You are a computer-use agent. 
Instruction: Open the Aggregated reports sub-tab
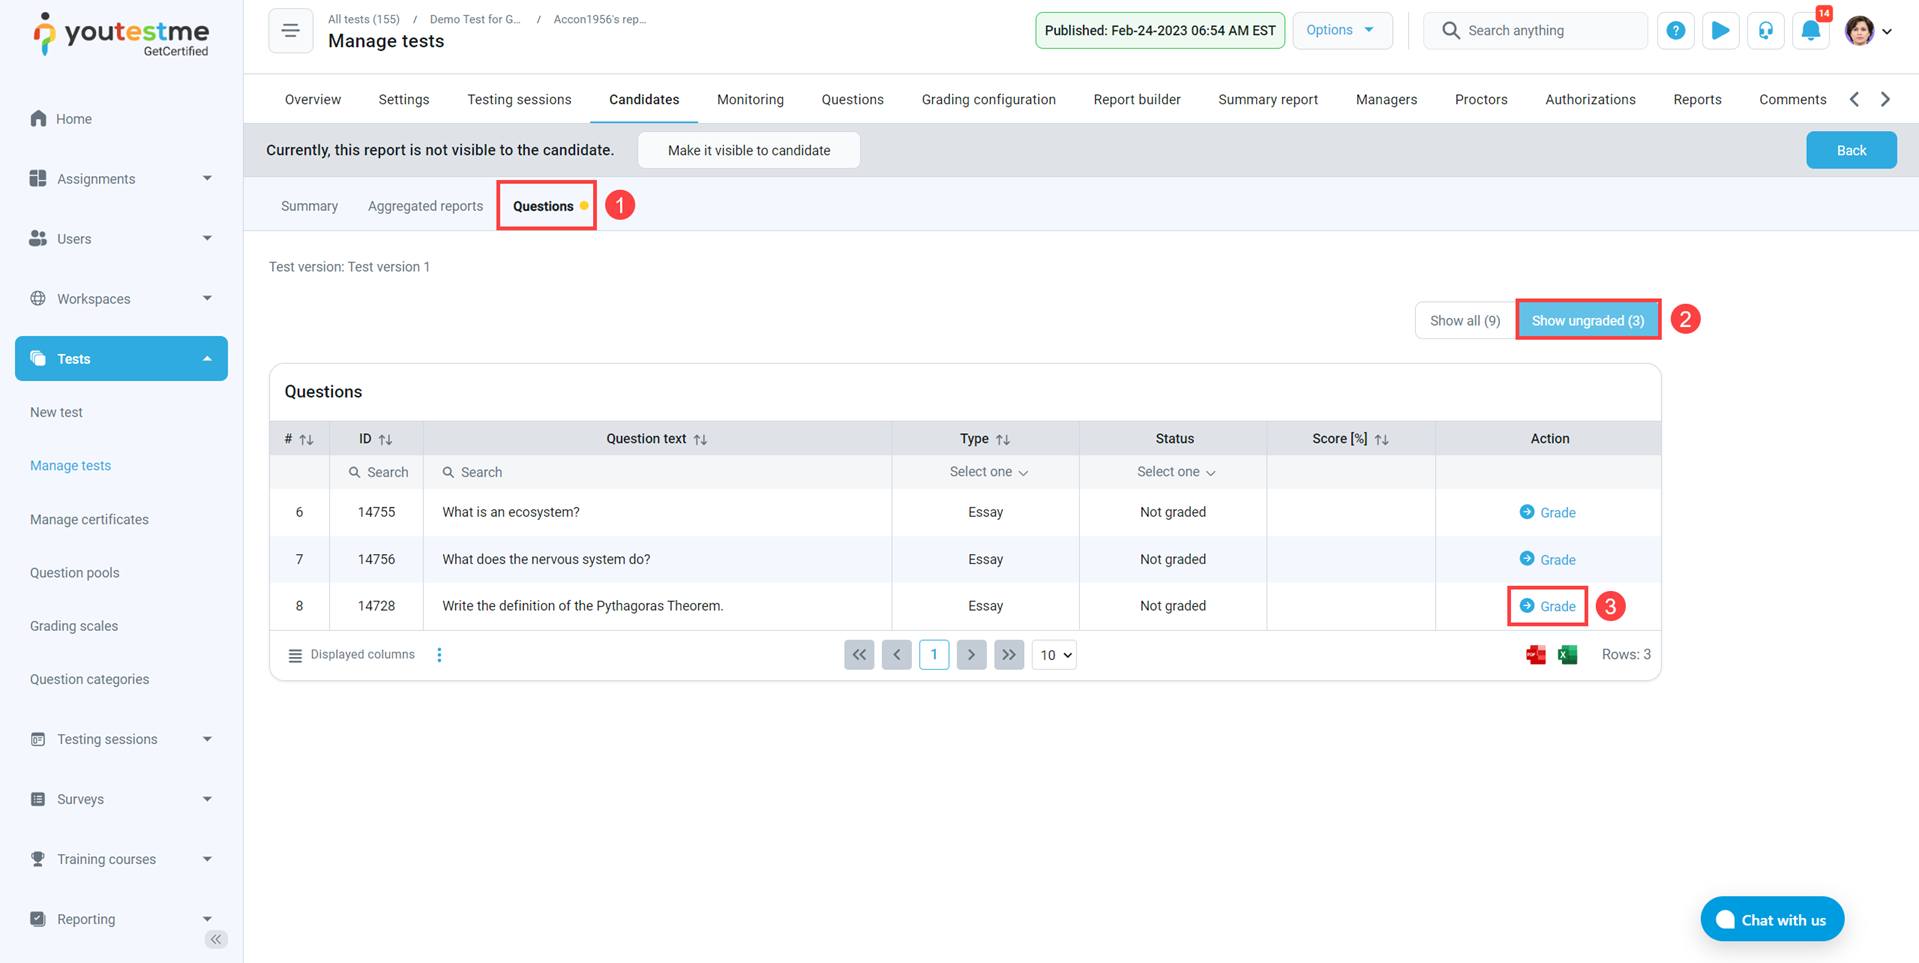click(x=425, y=206)
